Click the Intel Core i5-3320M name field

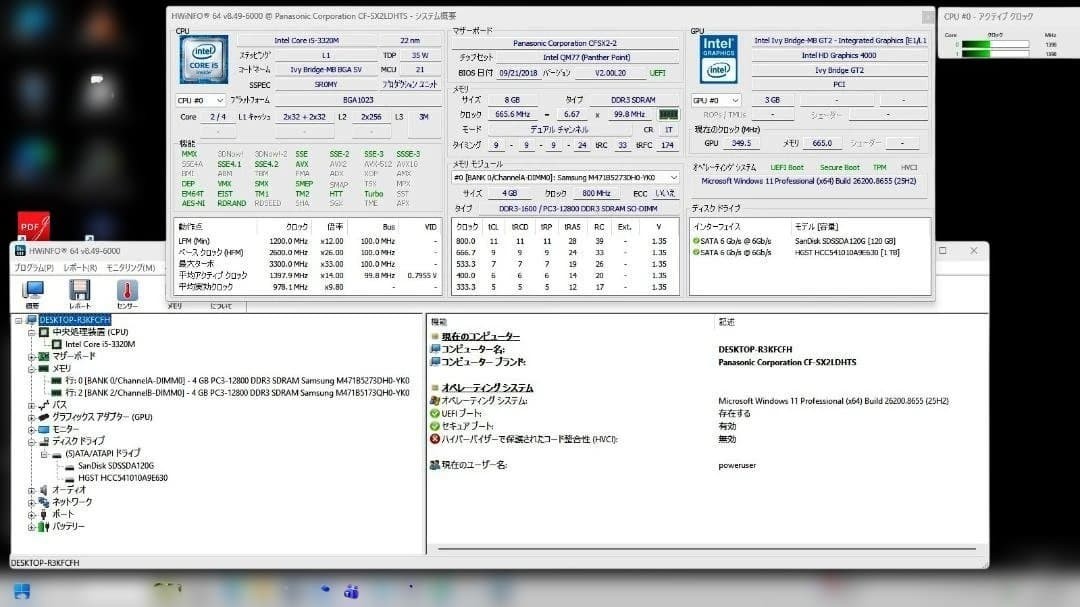point(307,41)
